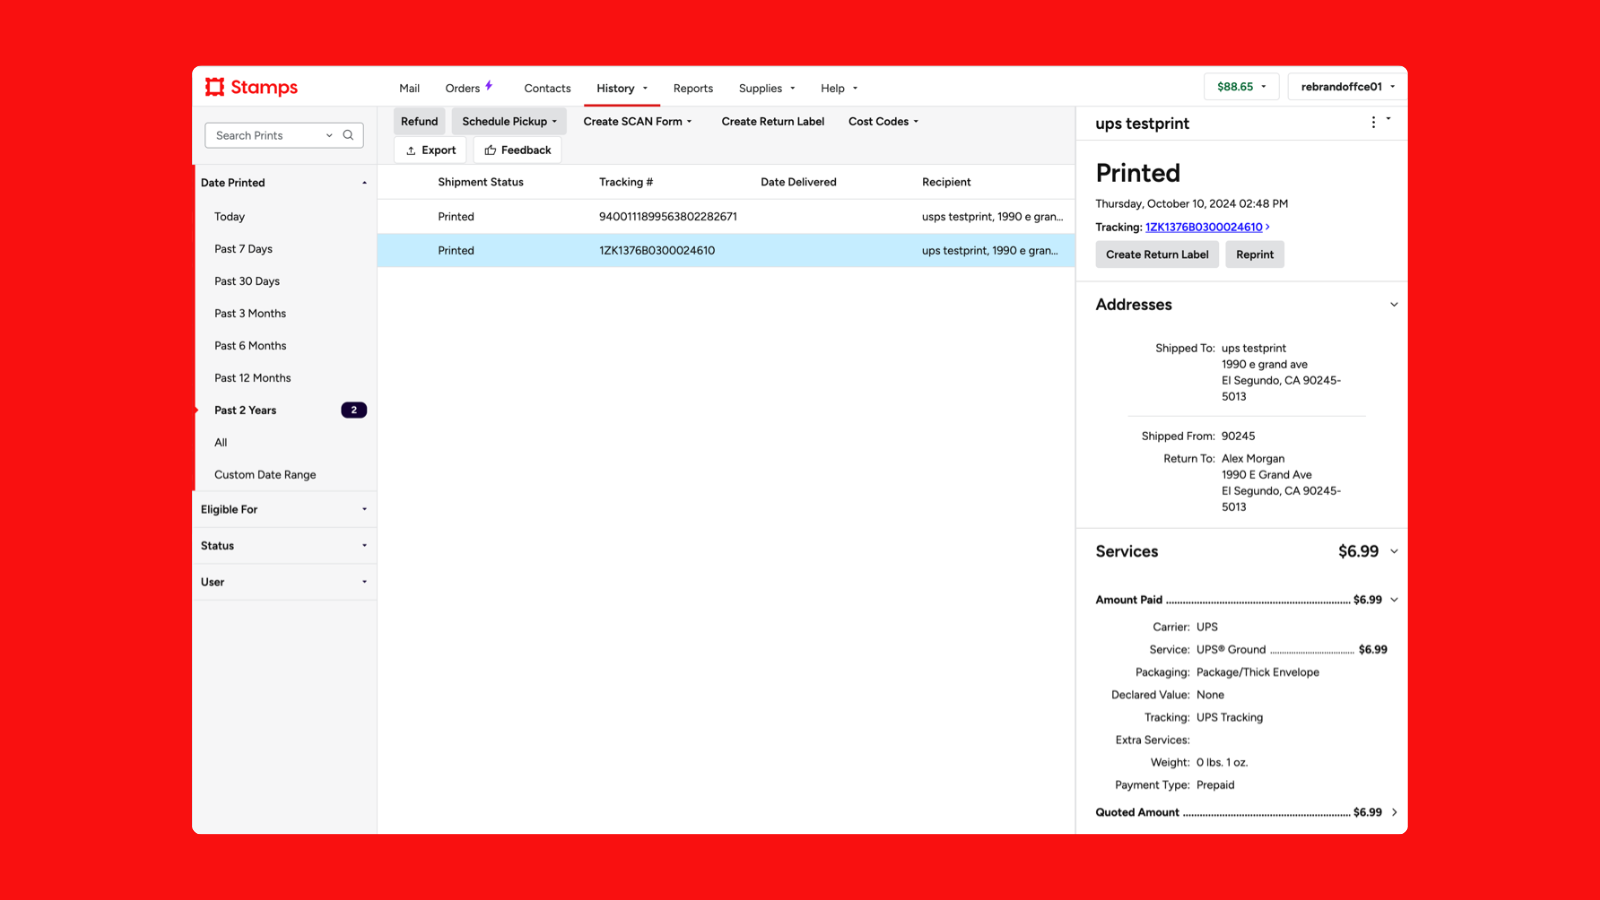1600x900 pixels.
Task: Open the Help menu
Action: tap(839, 88)
